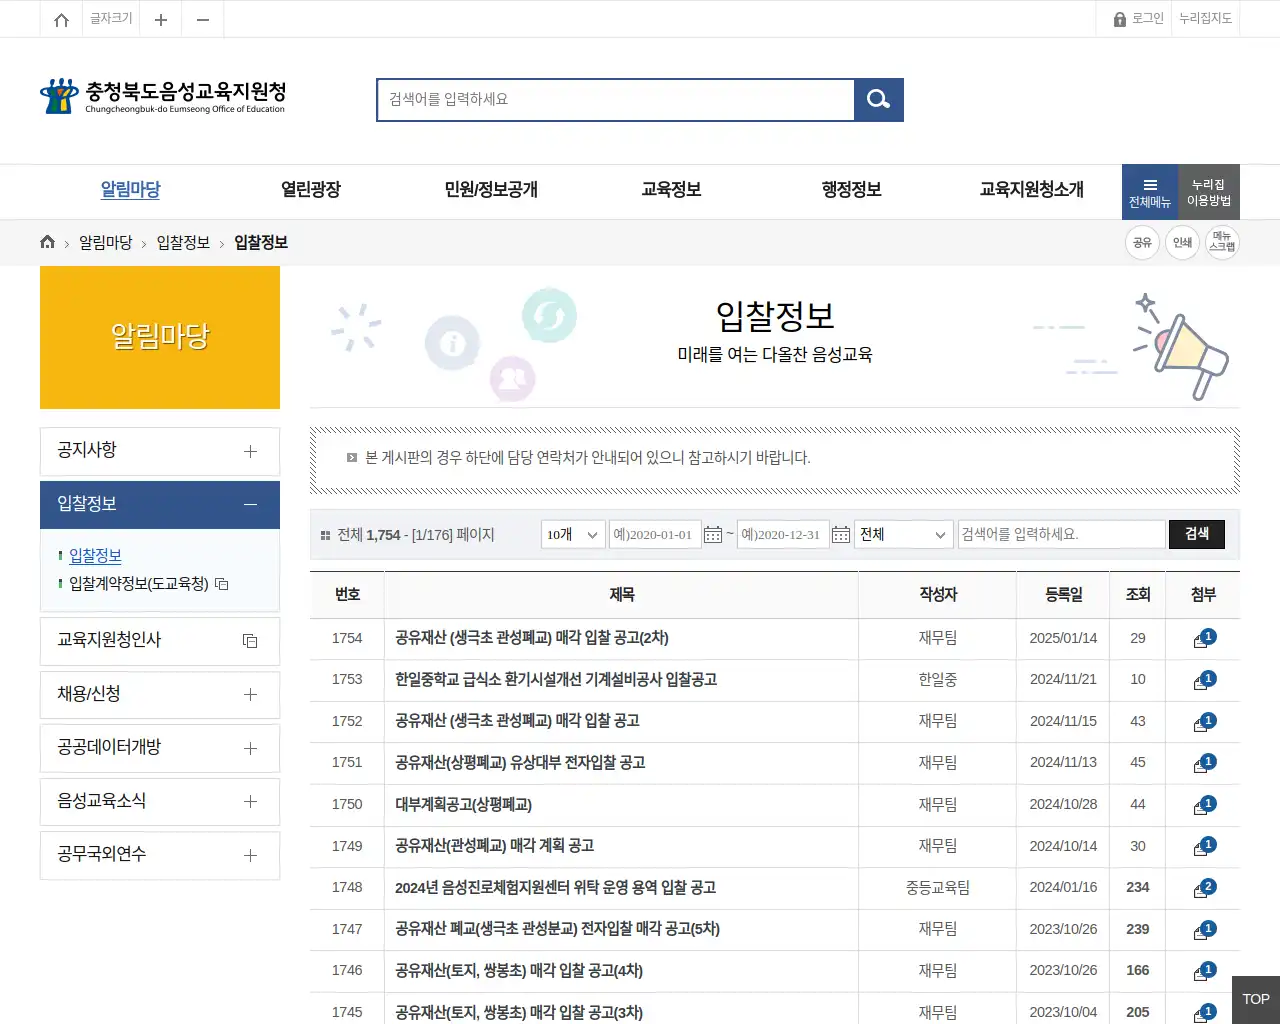Screen dimensions: 1280x1024
Task: Open post 한일중학교 급식소 환기시설개선 기계설비공사 입찰공고
Action: point(556,680)
